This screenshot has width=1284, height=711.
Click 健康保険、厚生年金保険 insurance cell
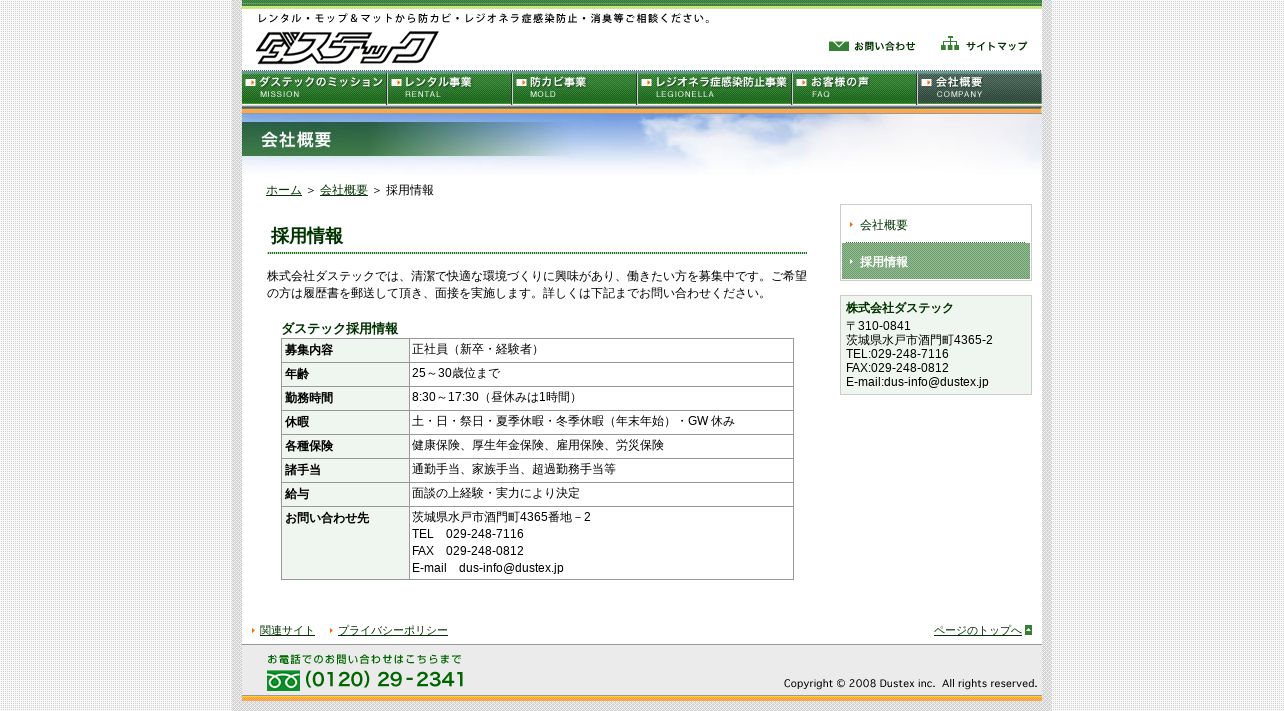coord(601,446)
